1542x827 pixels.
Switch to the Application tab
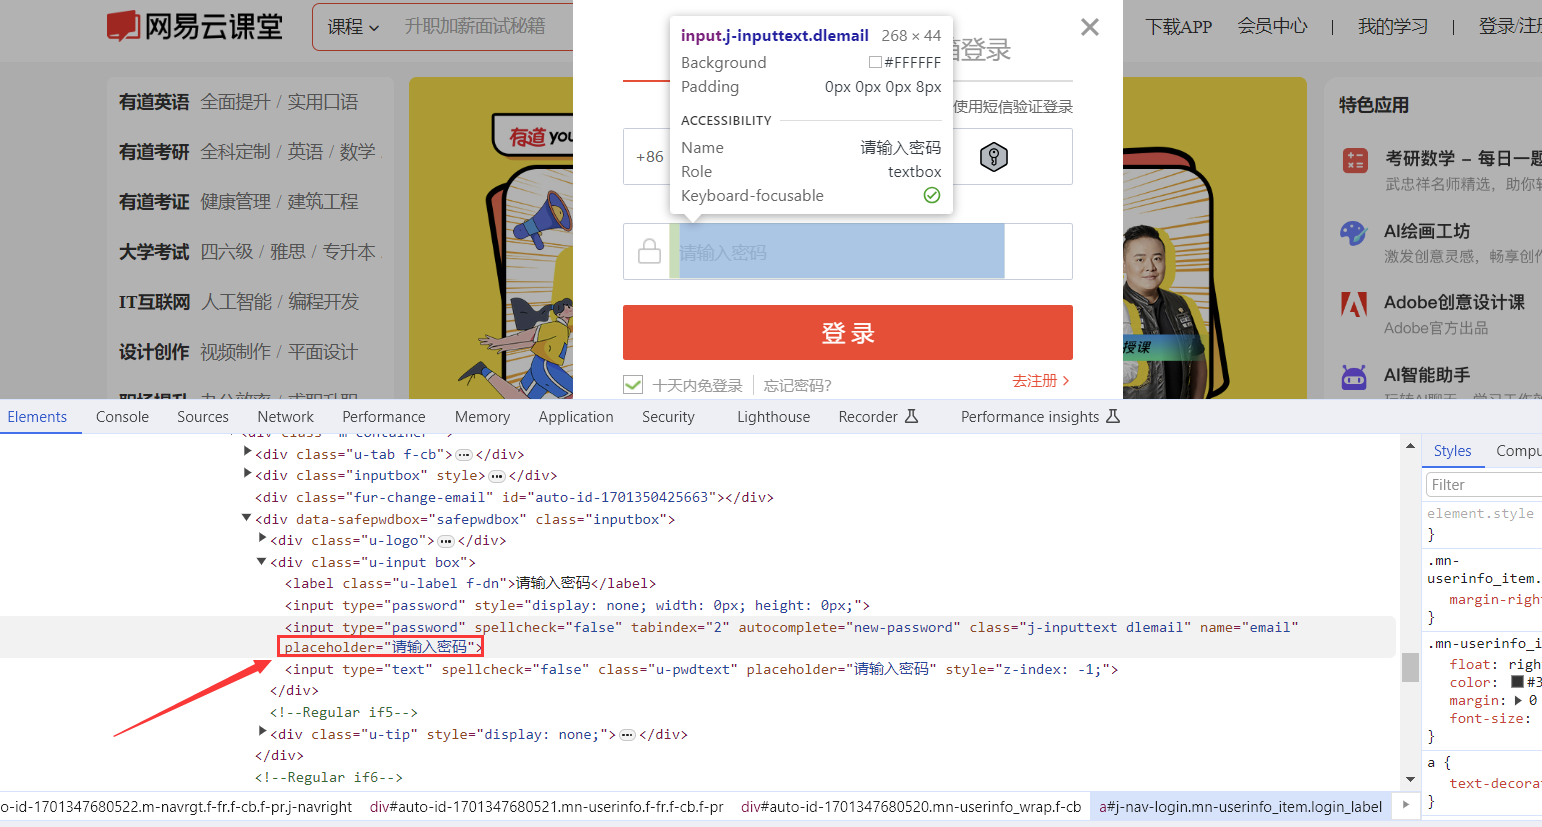tap(576, 416)
